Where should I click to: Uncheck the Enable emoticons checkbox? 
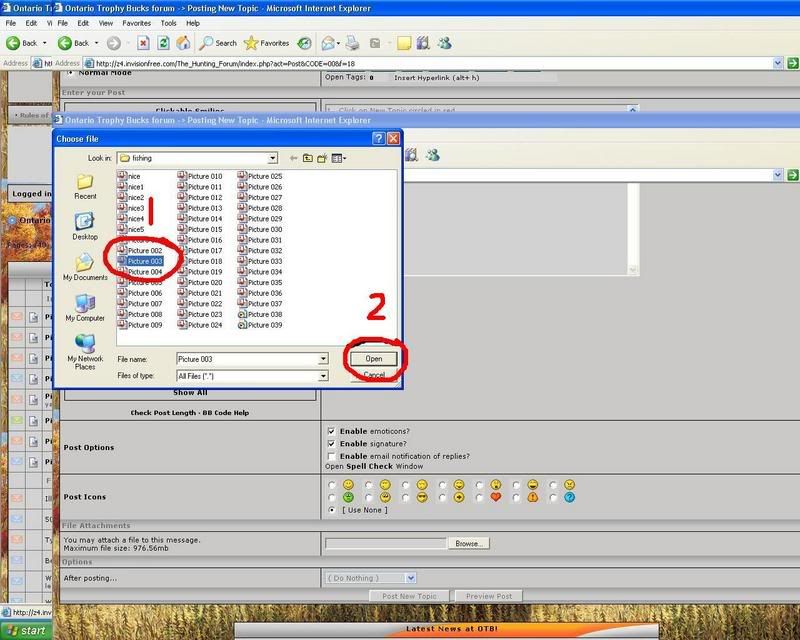pos(332,431)
